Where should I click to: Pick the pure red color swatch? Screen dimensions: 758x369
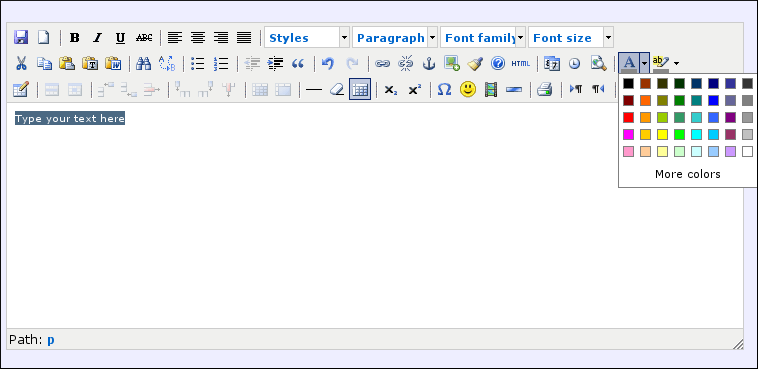pos(628,118)
